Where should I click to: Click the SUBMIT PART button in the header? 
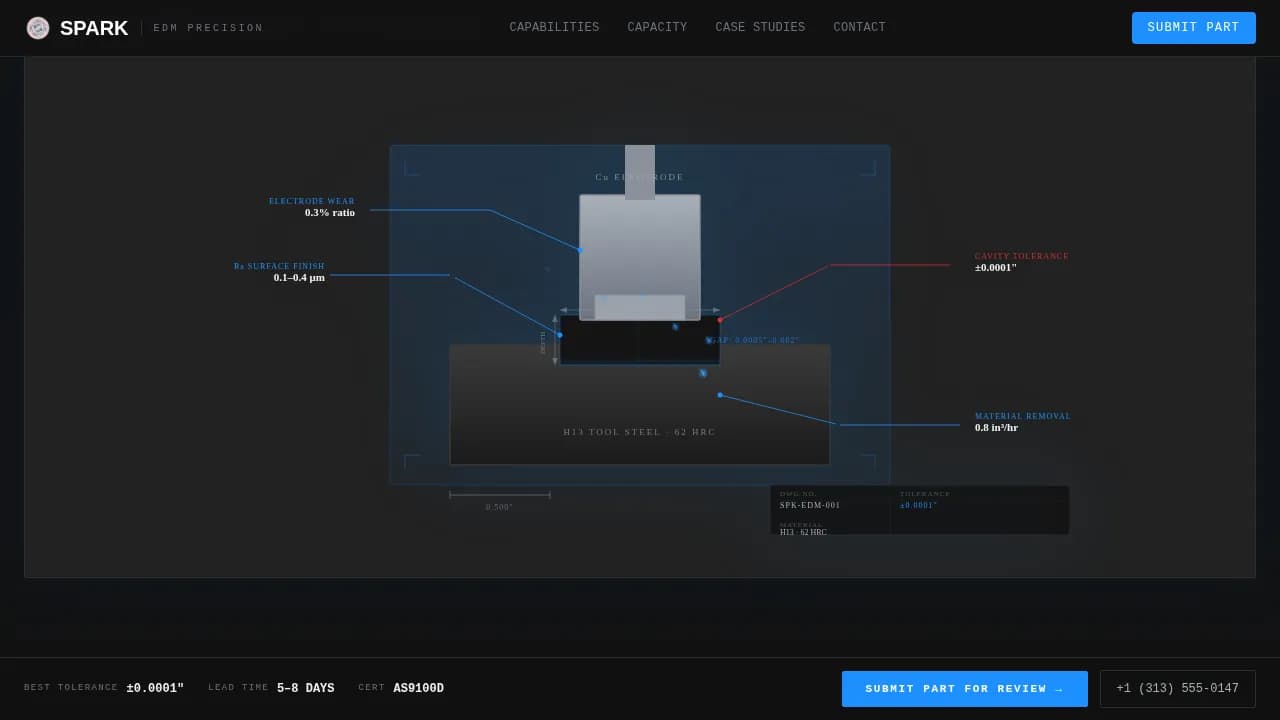1193,28
